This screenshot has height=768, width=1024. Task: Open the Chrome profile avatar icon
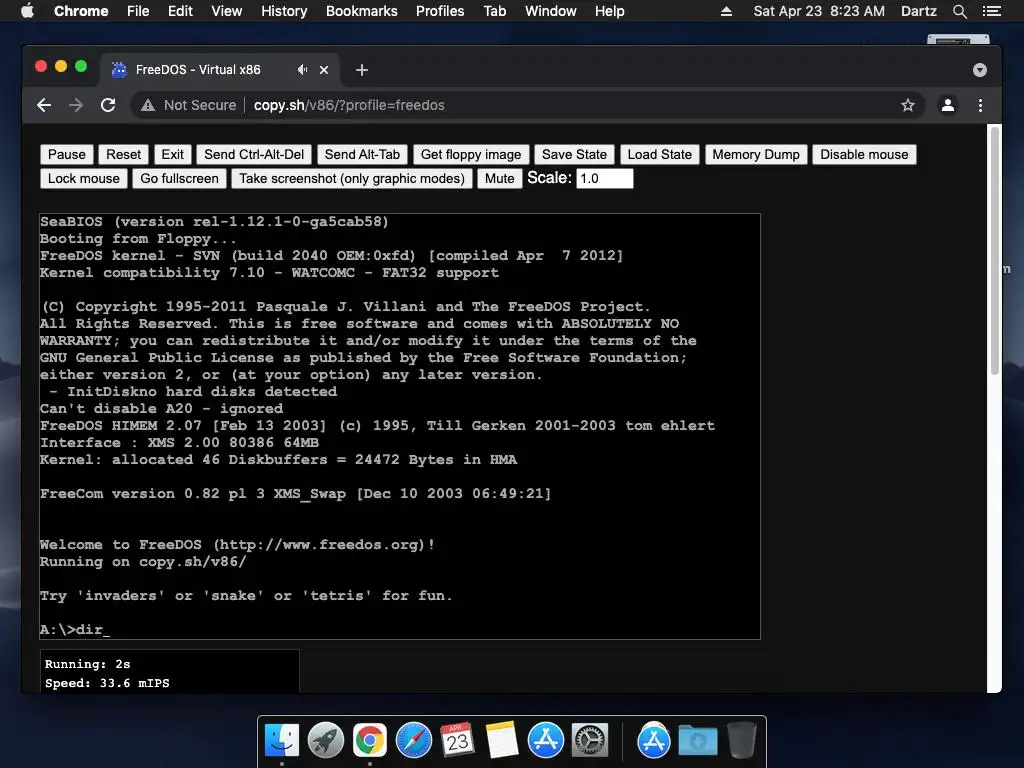(x=948, y=105)
